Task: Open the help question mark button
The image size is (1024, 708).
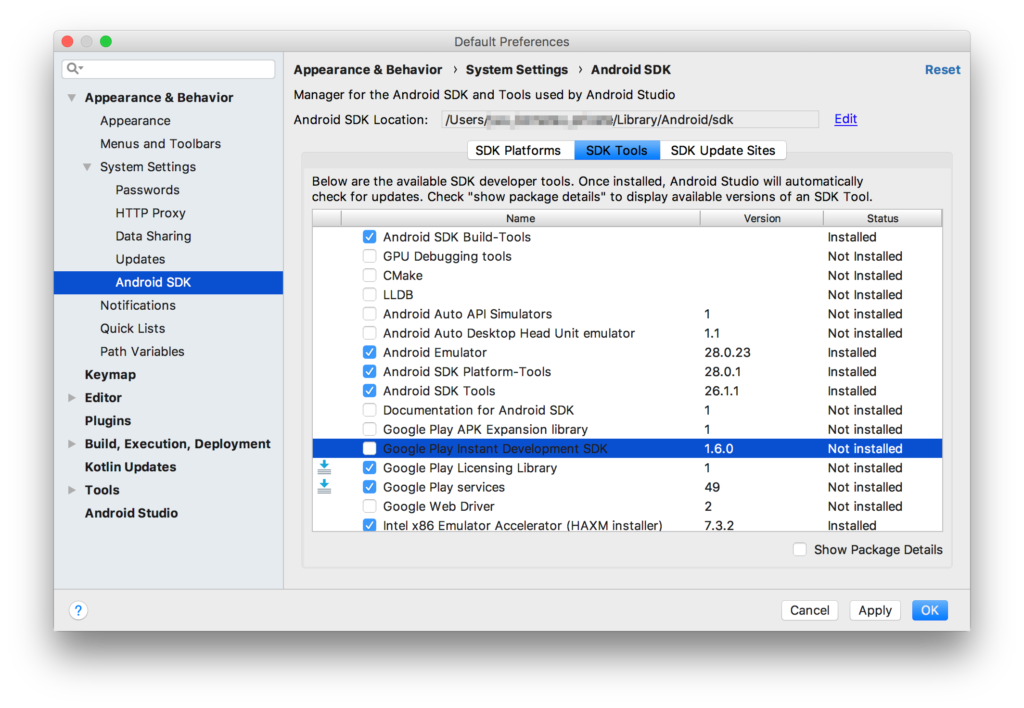Action: (x=78, y=610)
